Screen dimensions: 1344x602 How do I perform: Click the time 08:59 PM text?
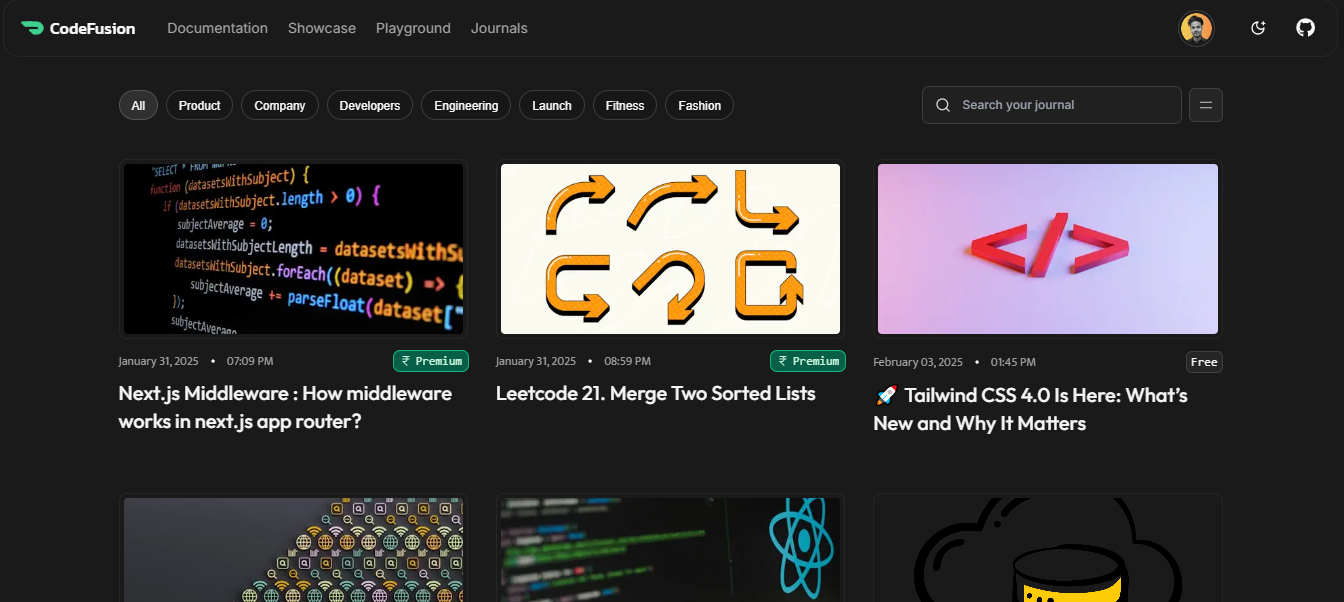(627, 361)
